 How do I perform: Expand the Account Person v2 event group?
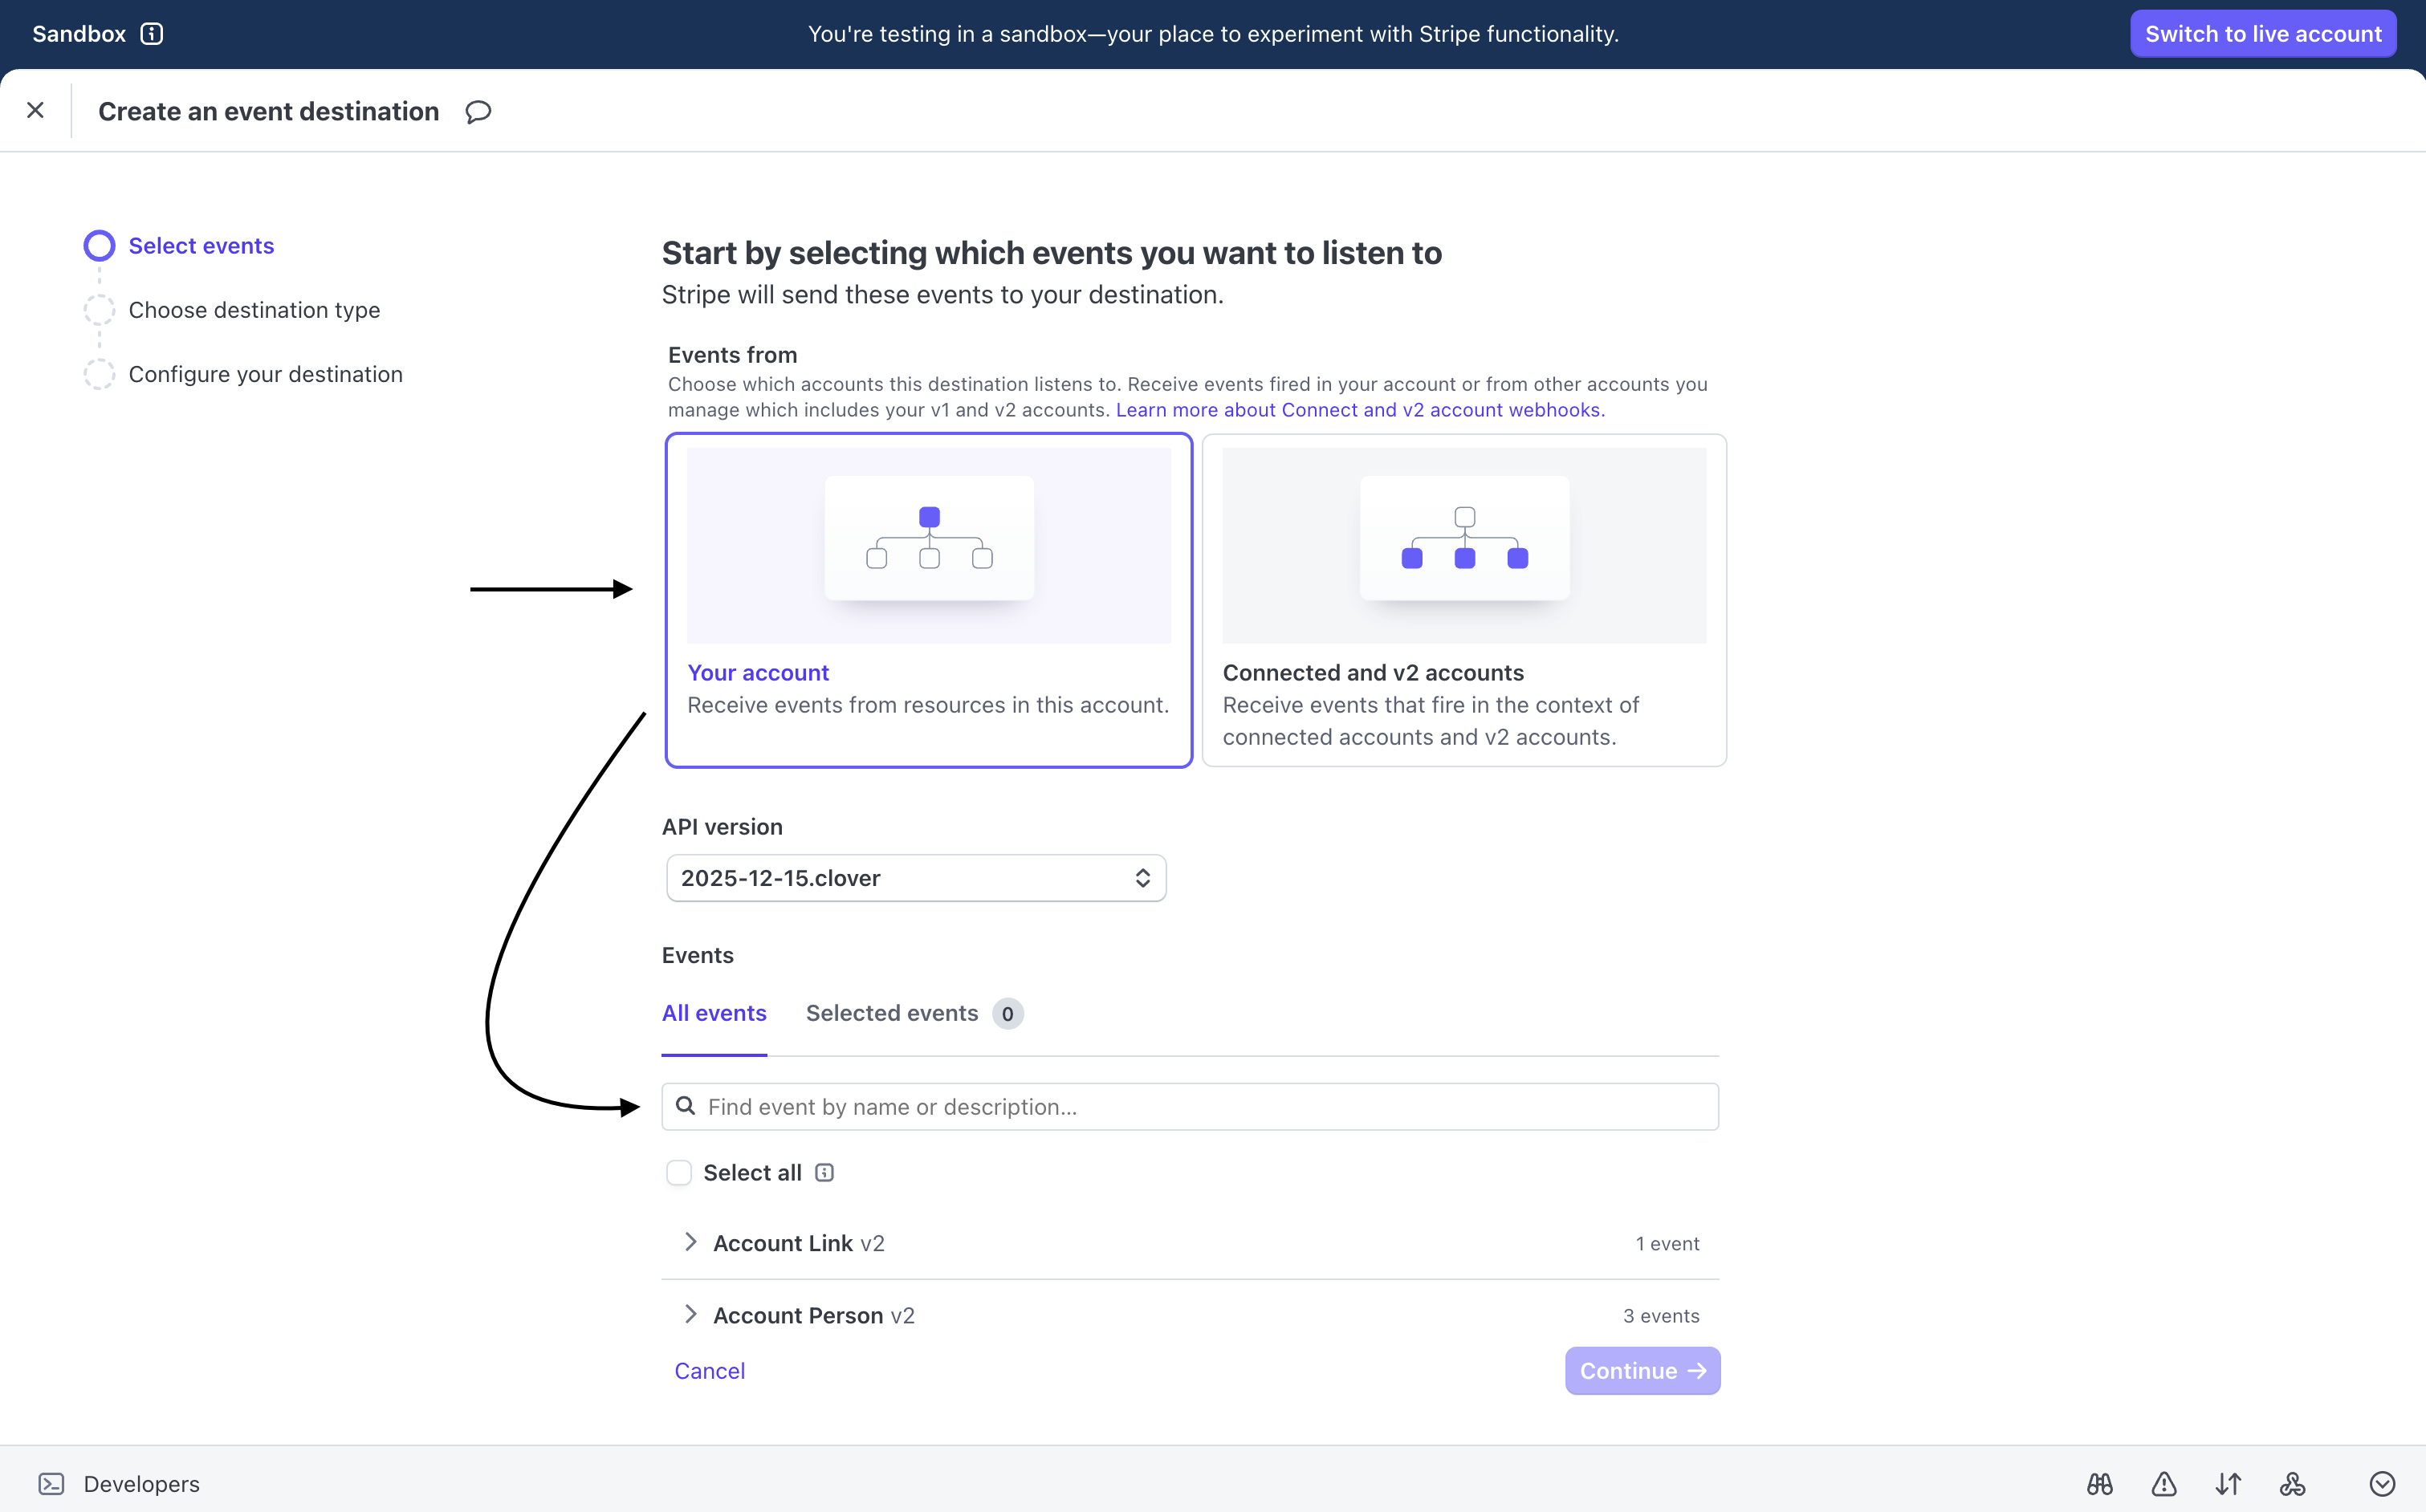click(690, 1315)
